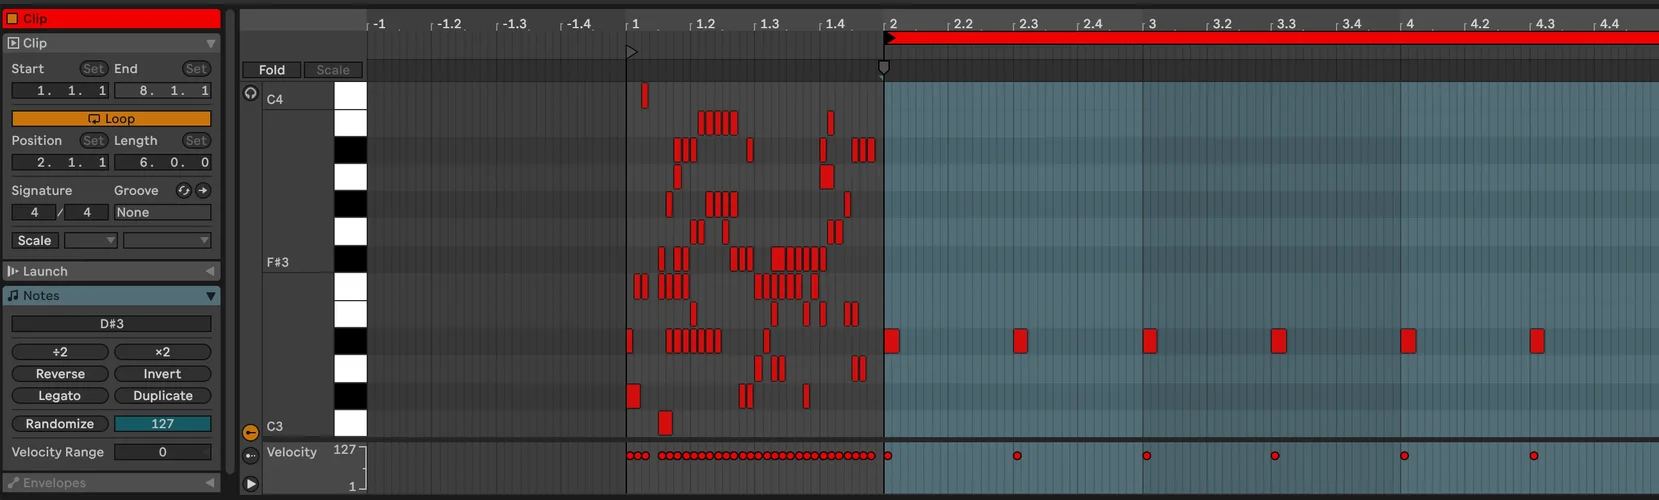
Task: Open the scale name dropdown
Action: 167,240
